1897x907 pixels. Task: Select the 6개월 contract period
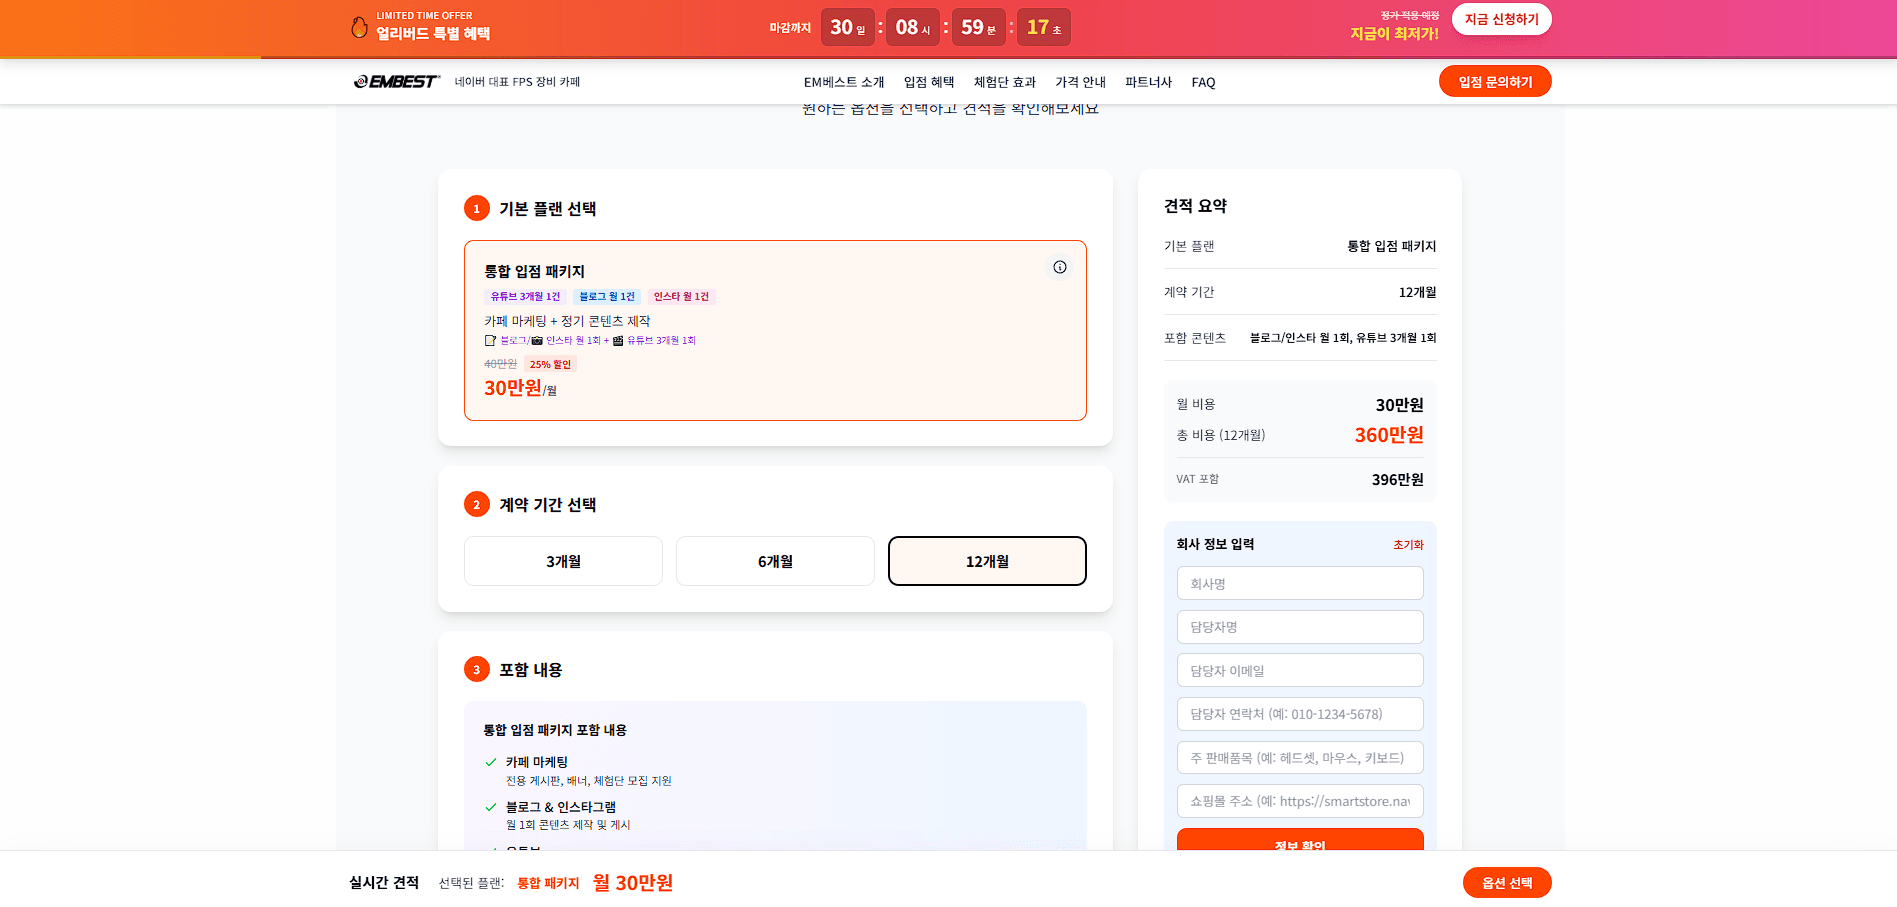coord(775,561)
